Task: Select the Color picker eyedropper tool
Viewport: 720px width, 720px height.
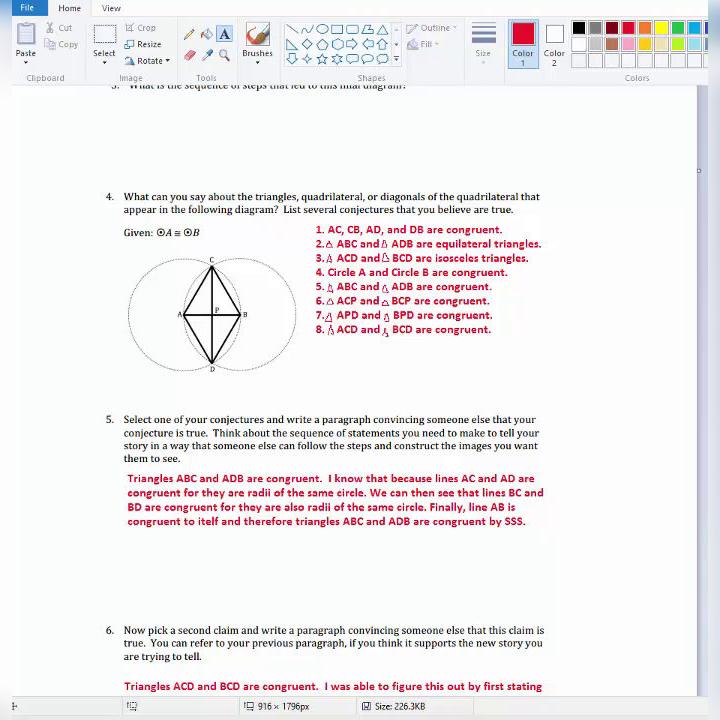Action: 207,56
